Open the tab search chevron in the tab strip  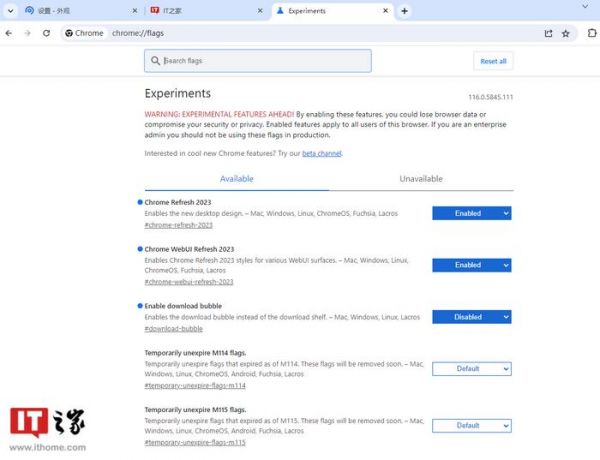[10, 11]
